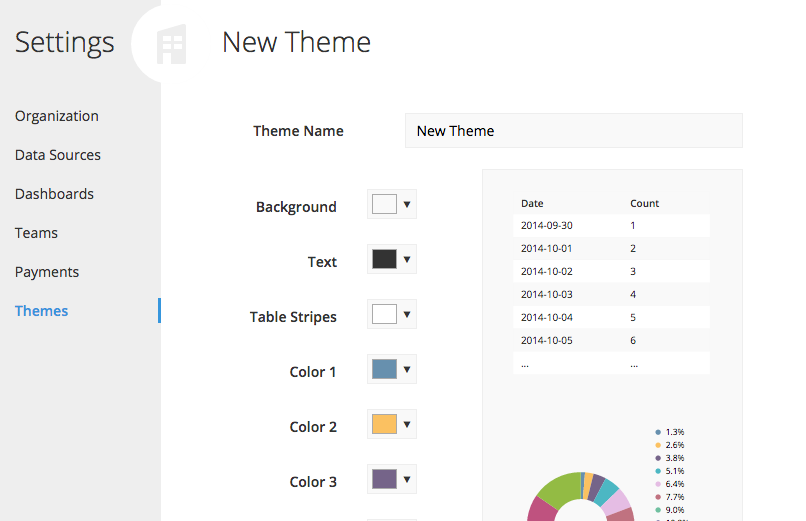
Task: Click the Settings sidebar heading
Action: [65, 43]
